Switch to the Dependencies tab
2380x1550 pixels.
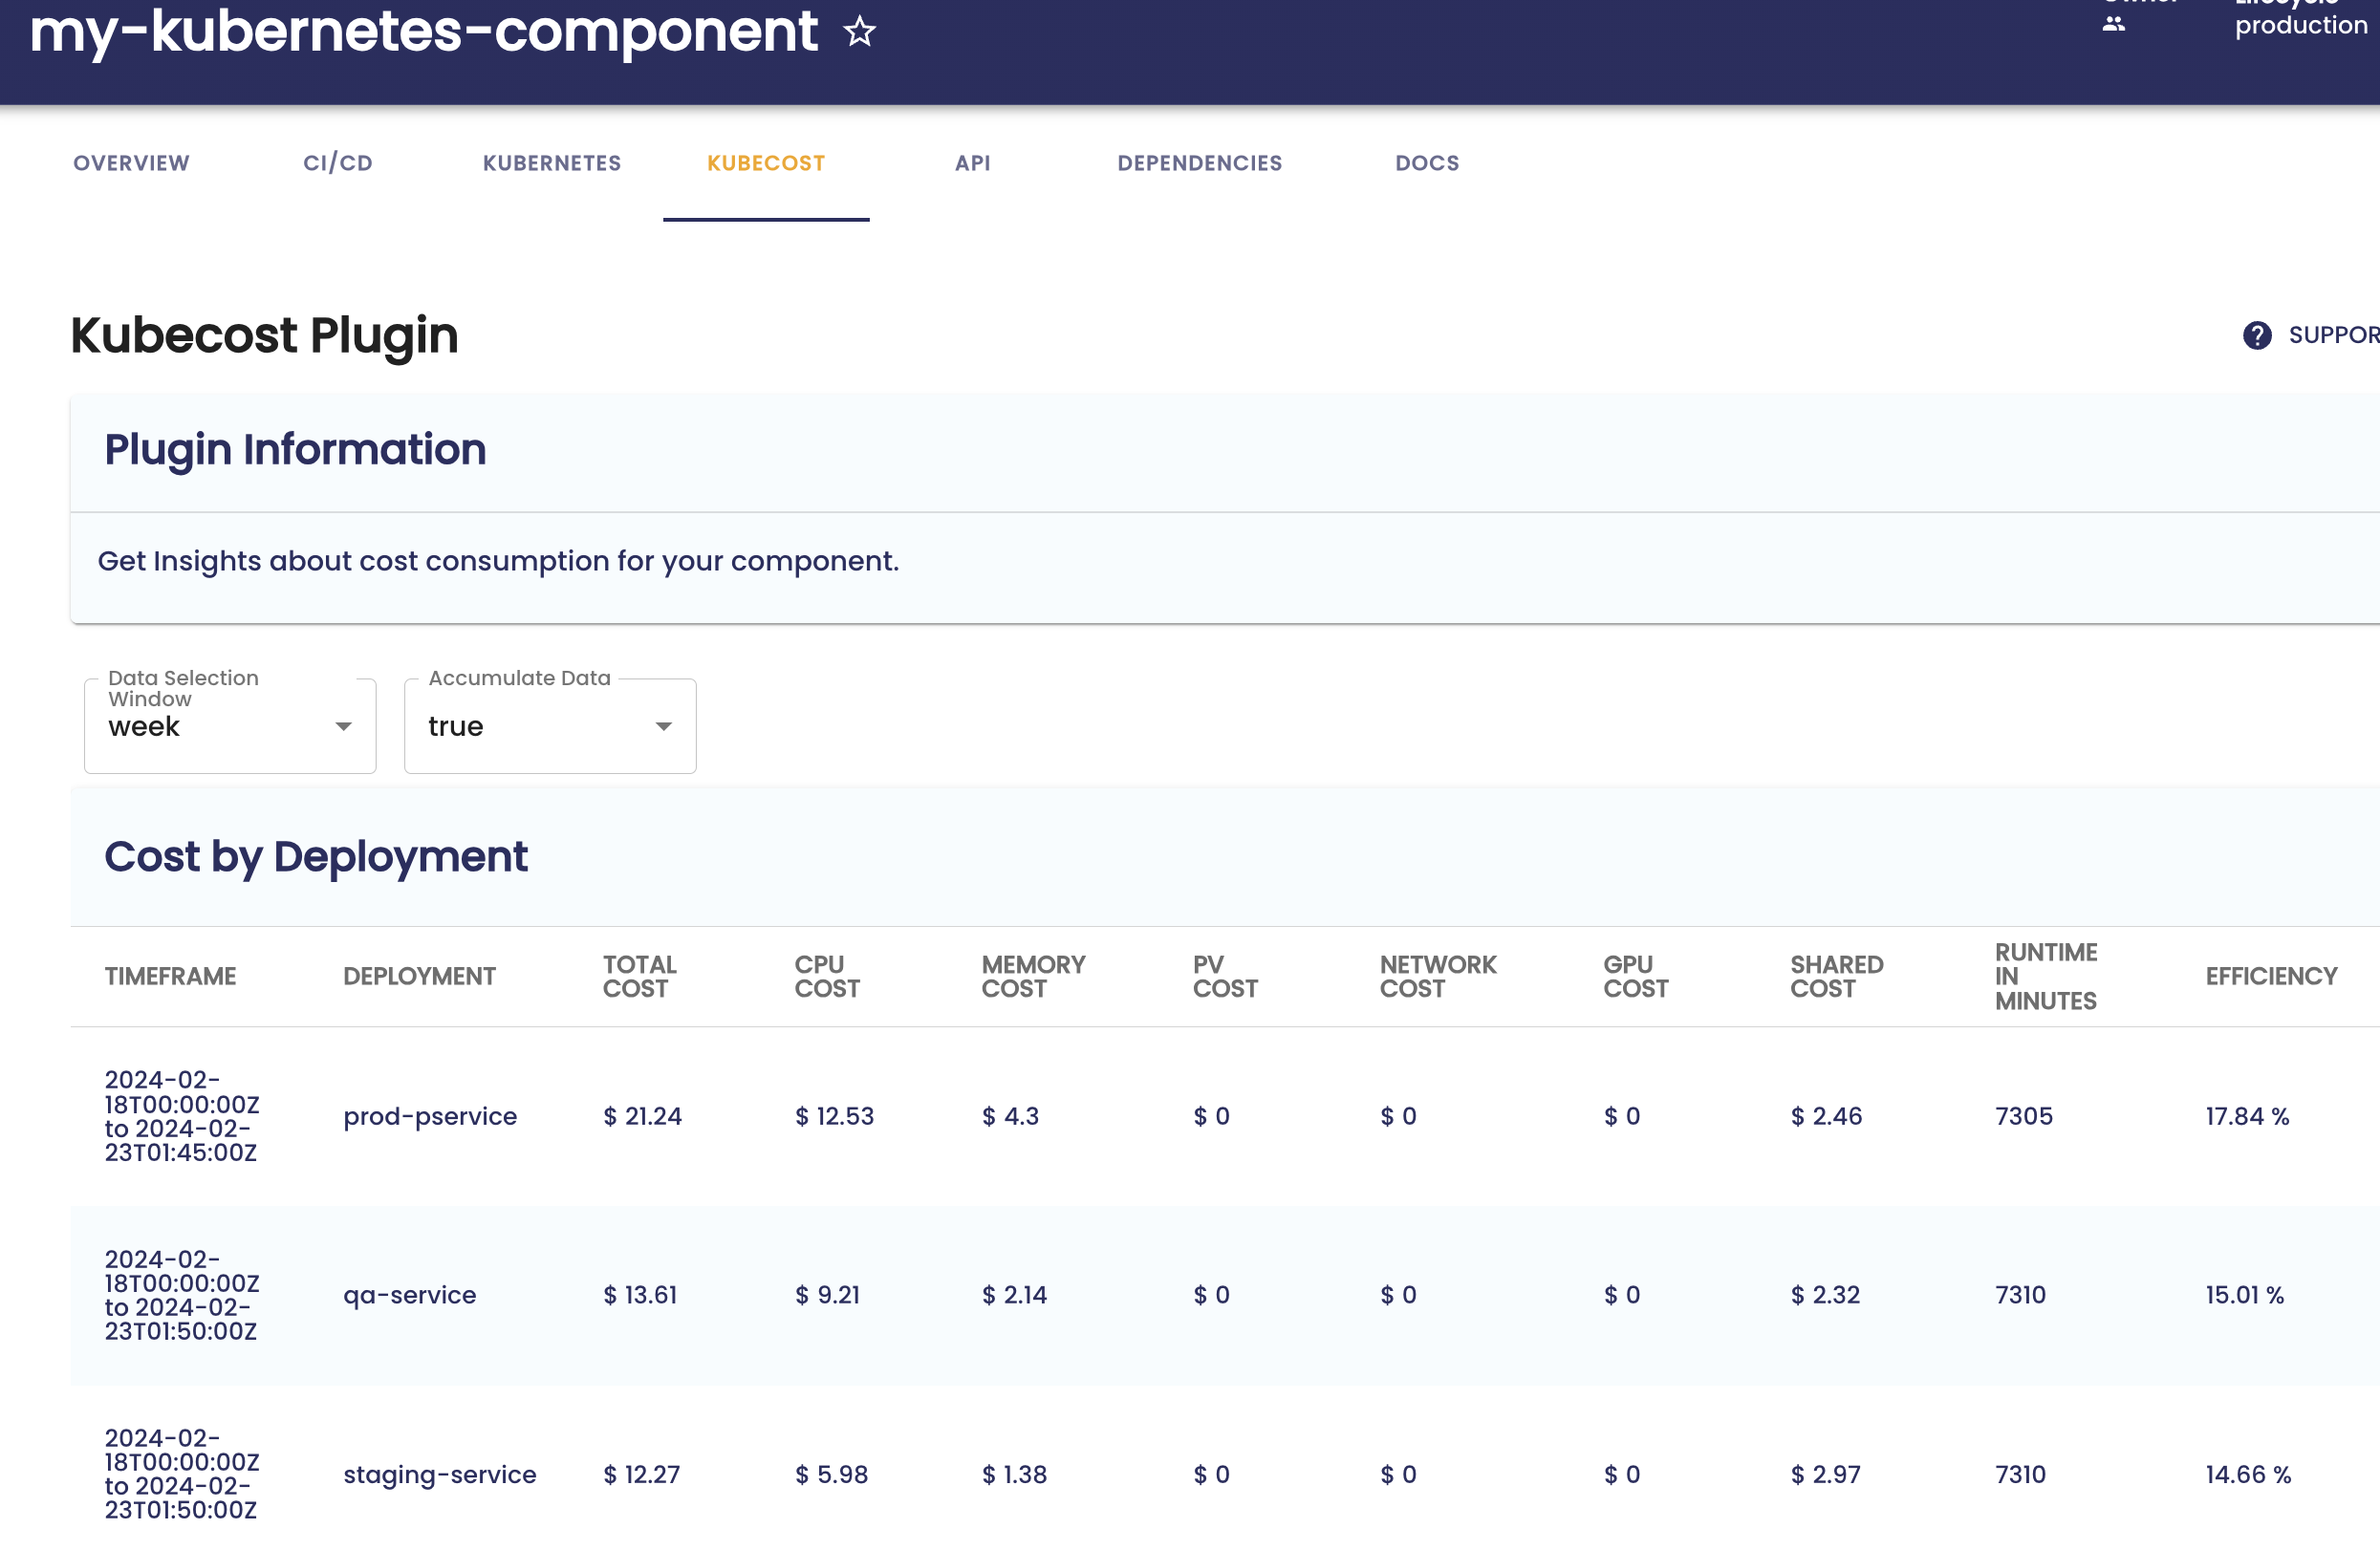pyautogui.click(x=1199, y=163)
